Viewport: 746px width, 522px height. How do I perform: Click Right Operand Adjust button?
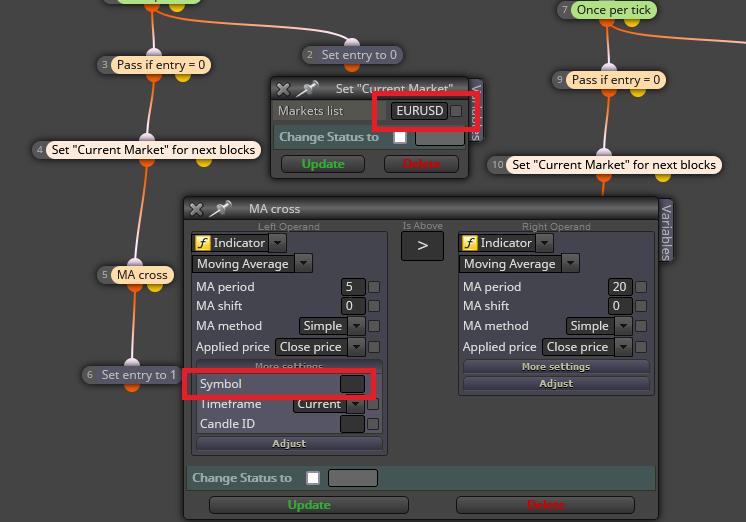(x=556, y=384)
